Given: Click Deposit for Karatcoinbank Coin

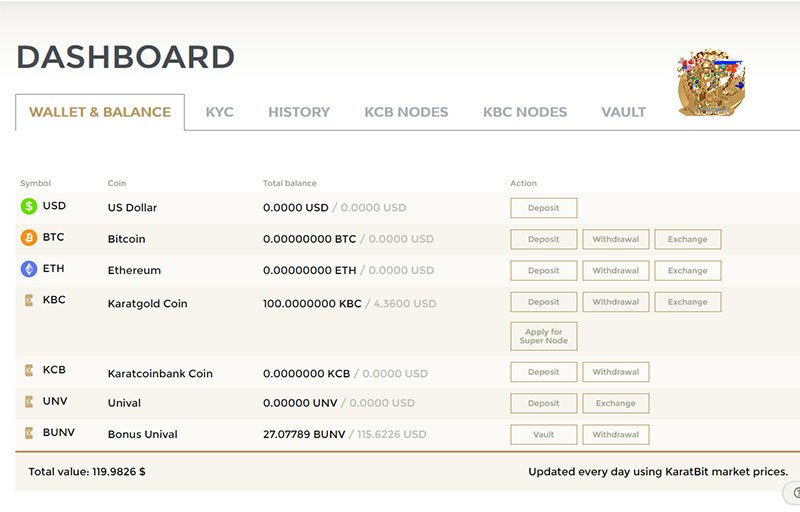Looking at the screenshot, I should click(544, 372).
